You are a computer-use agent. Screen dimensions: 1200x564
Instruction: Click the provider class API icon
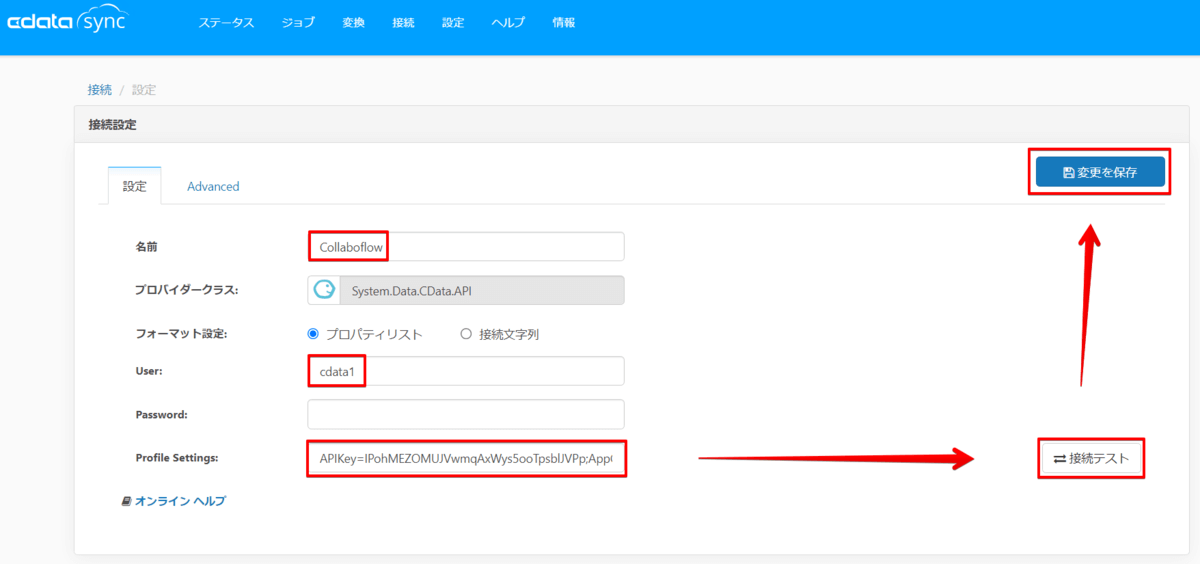[x=324, y=290]
